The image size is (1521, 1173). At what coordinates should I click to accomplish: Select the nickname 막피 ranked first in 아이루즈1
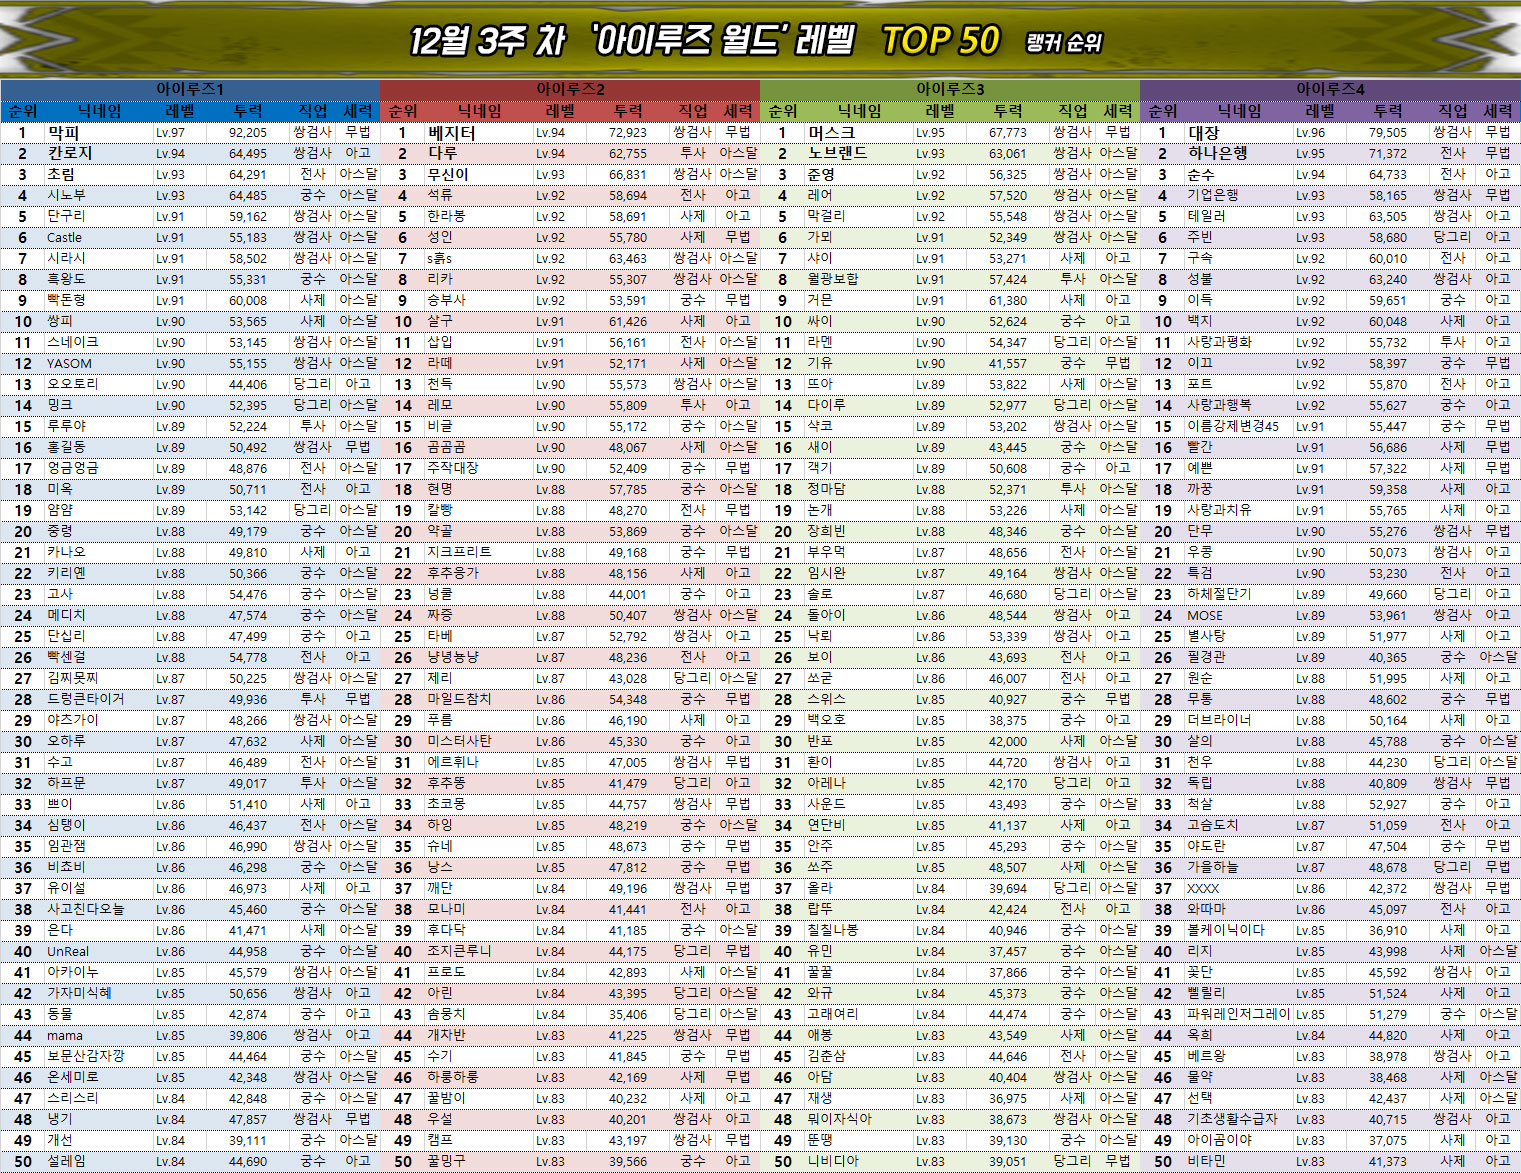(x=63, y=132)
